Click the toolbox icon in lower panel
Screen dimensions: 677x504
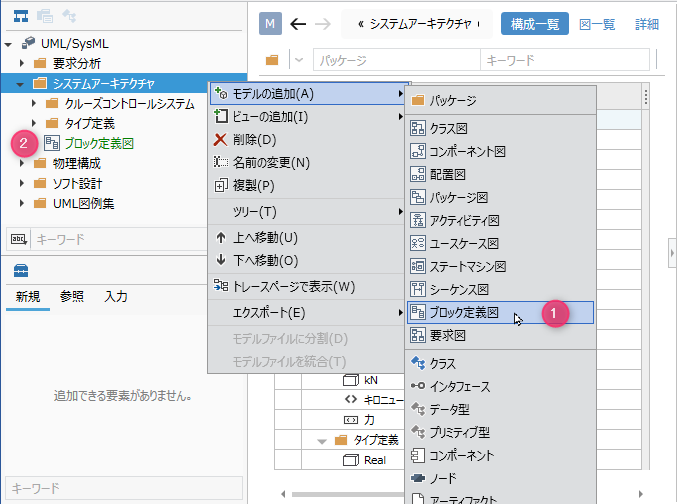click(21, 271)
